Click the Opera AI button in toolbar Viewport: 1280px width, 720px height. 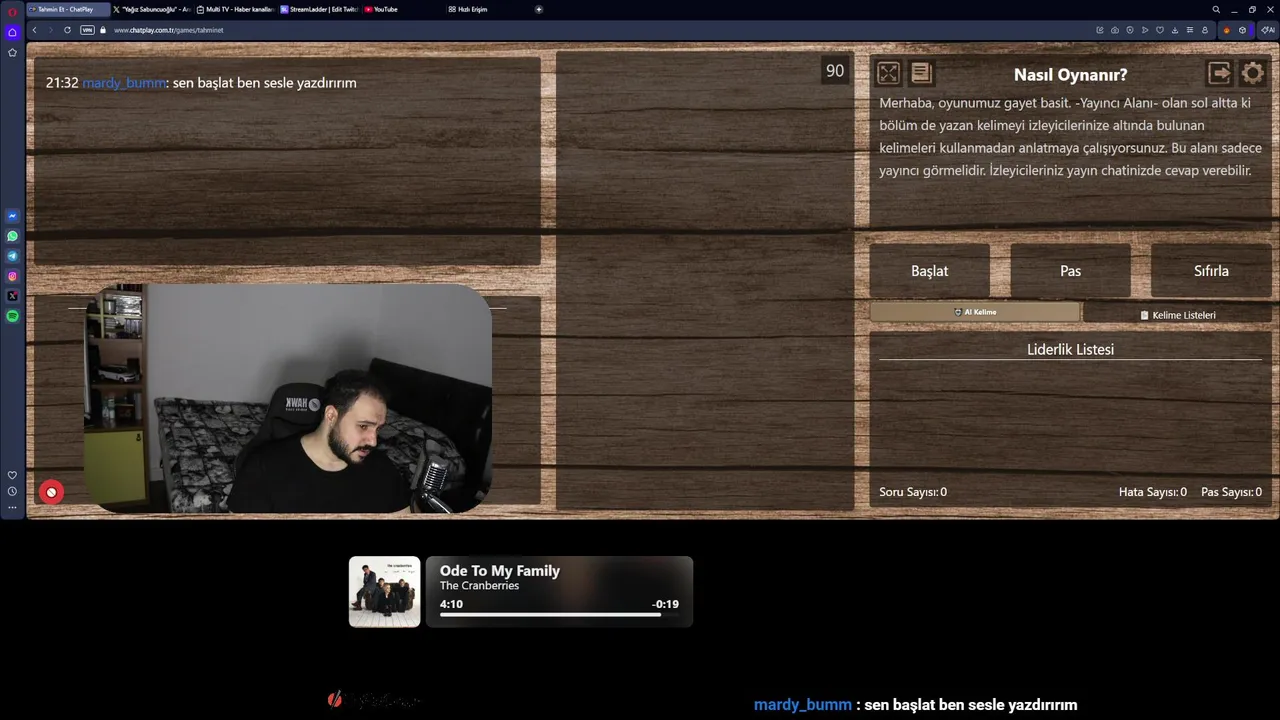(x=1266, y=30)
